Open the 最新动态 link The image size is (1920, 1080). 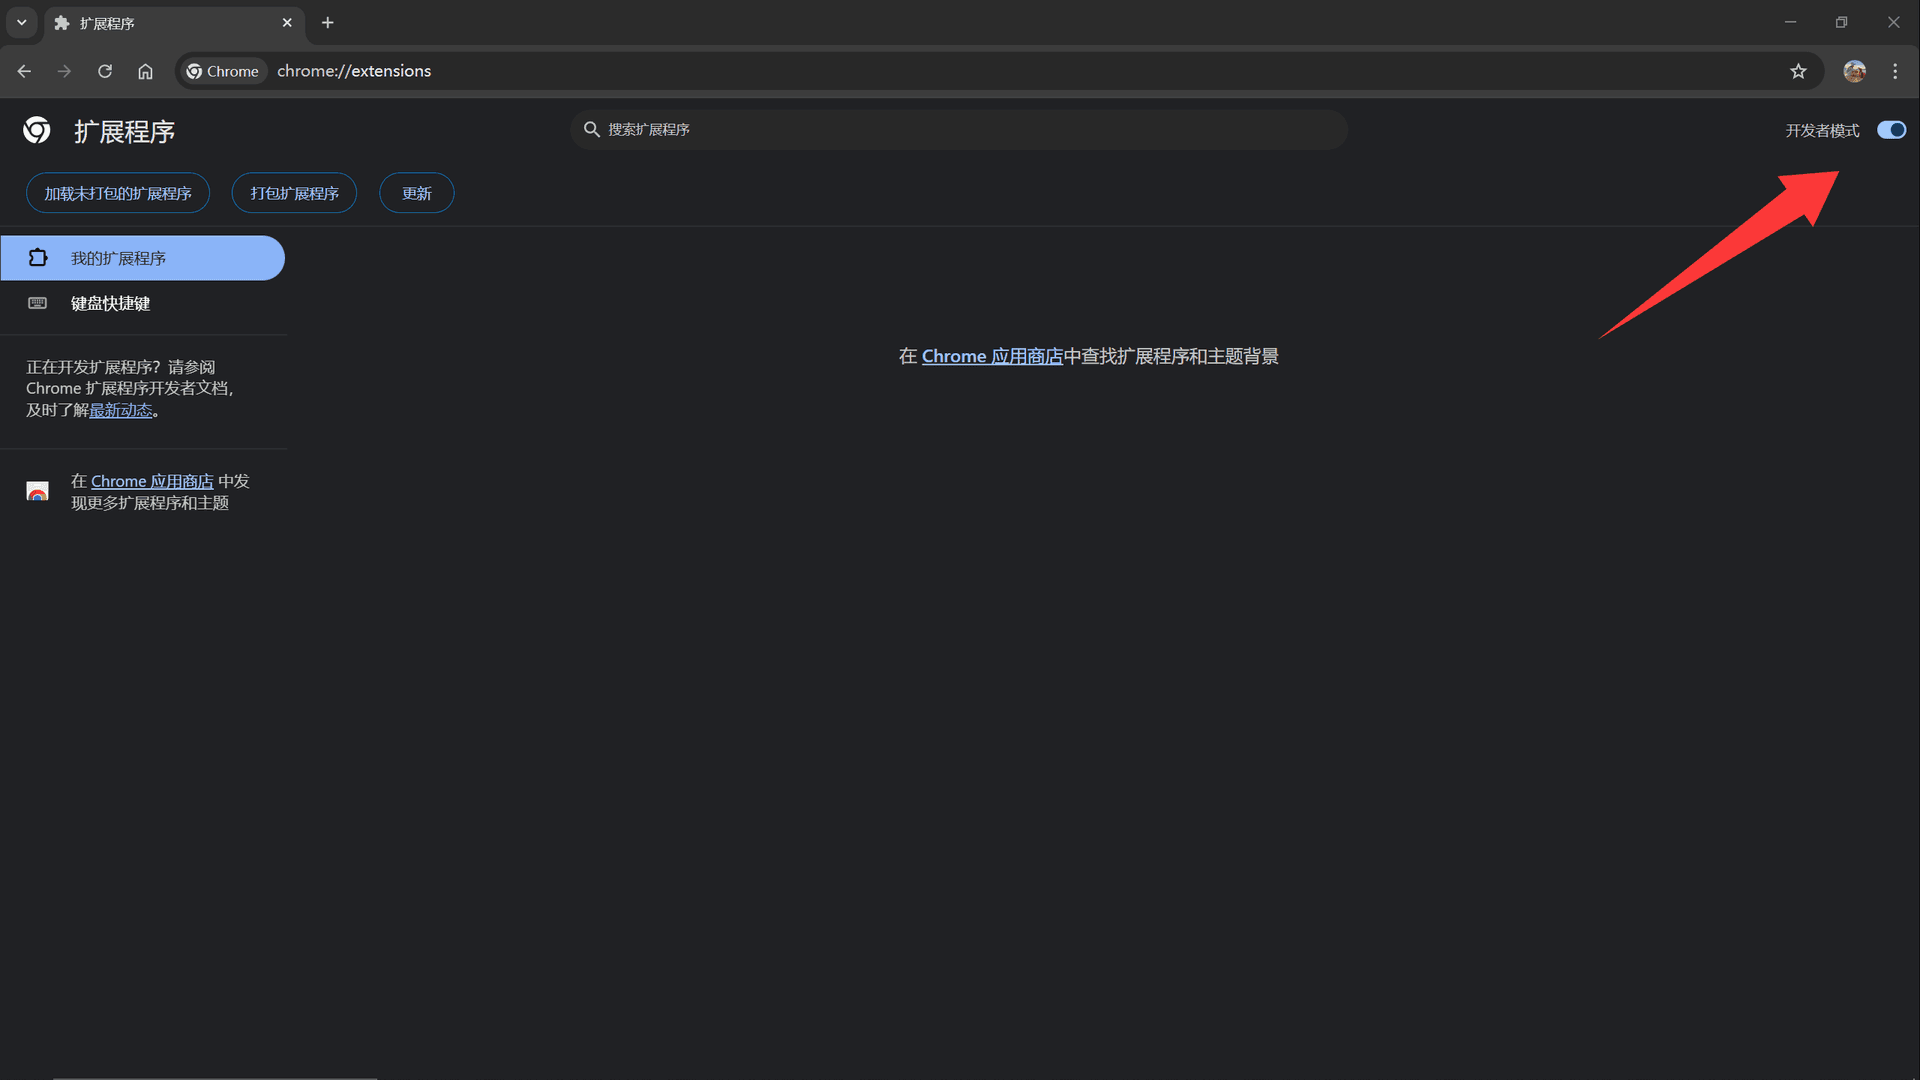[x=120, y=410]
